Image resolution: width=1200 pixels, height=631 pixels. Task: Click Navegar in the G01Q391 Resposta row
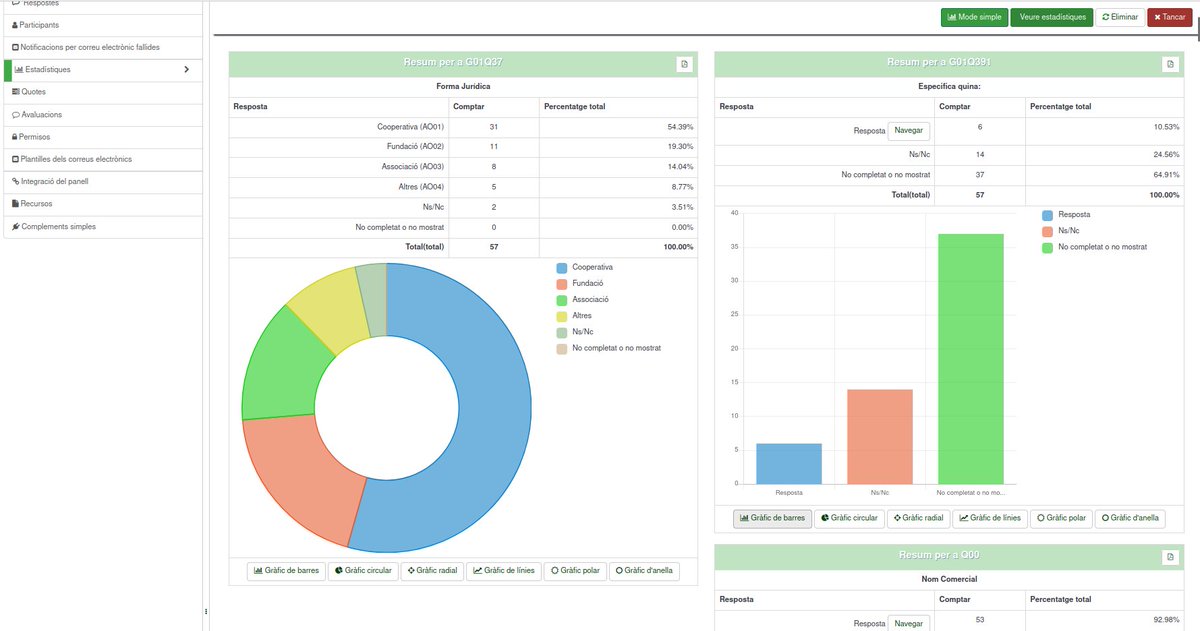click(909, 131)
